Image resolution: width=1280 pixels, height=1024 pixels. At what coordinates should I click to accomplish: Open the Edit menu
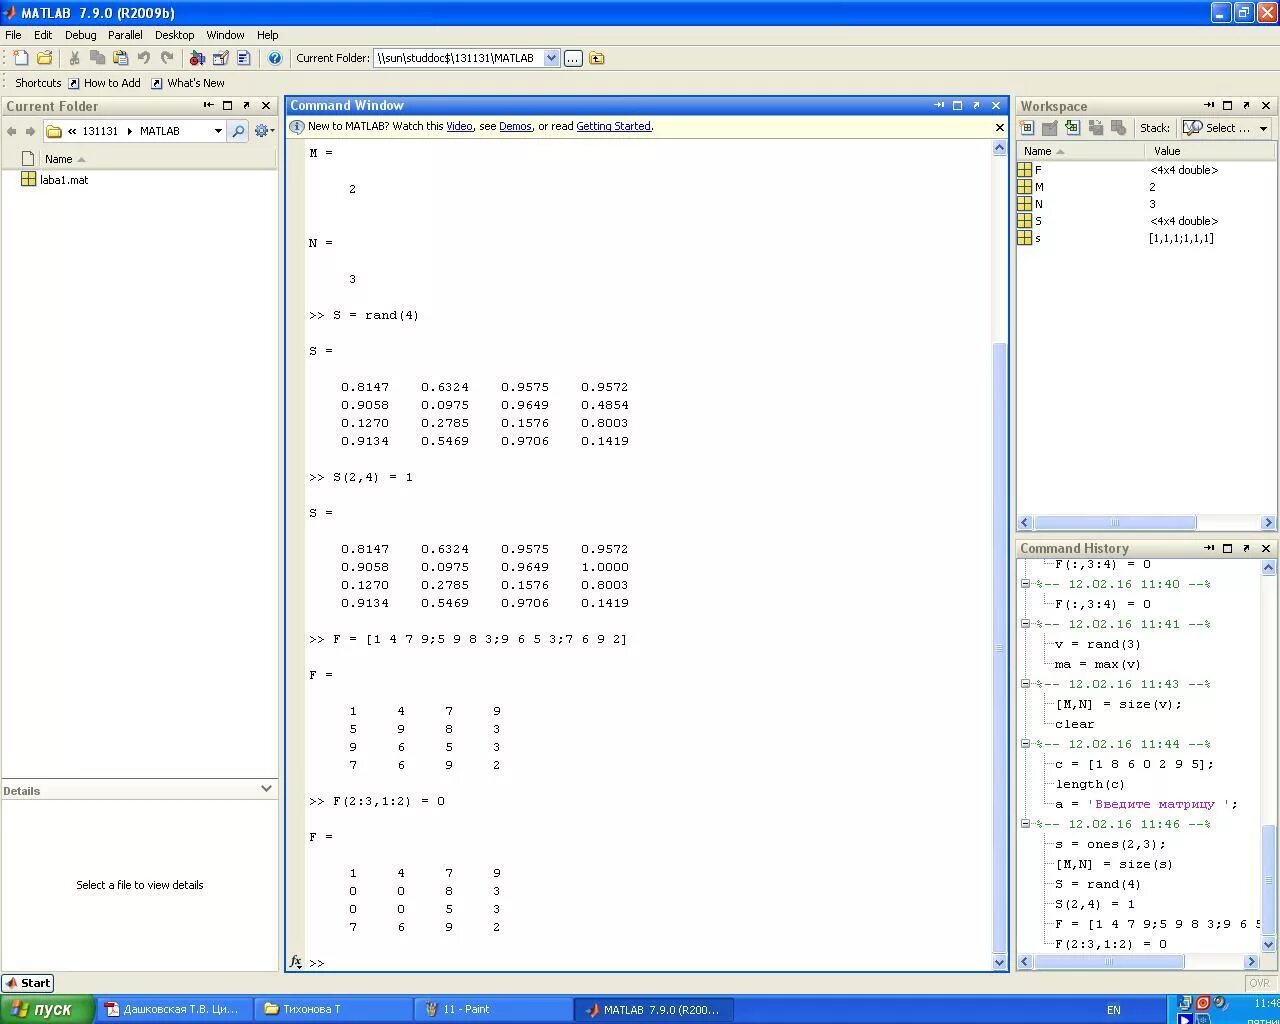(x=43, y=35)
